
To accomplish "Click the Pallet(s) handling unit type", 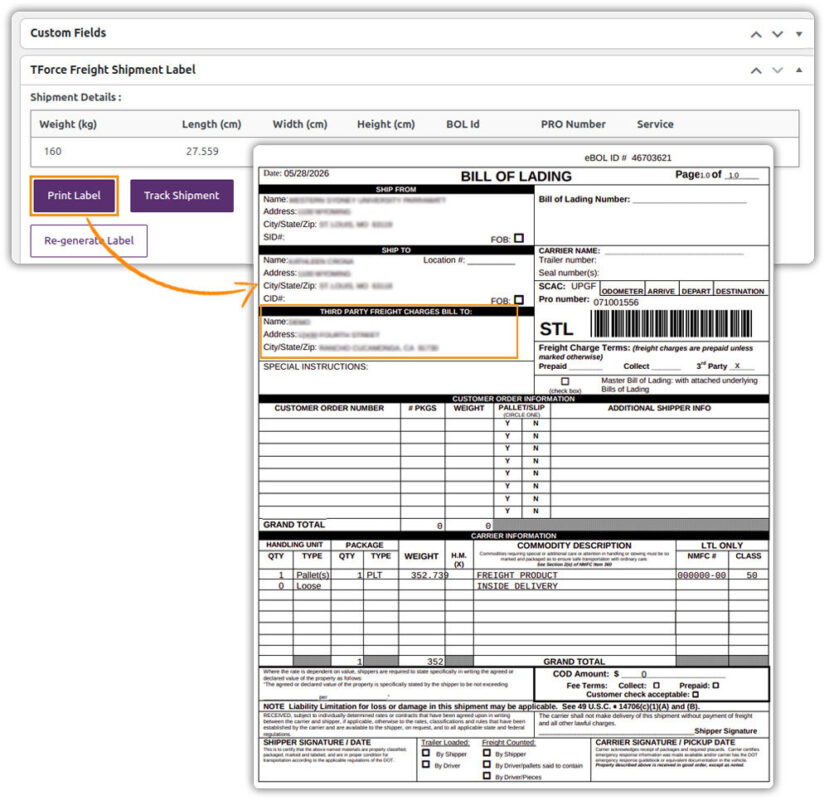I will pyautogui.click(x=312, y=575).
